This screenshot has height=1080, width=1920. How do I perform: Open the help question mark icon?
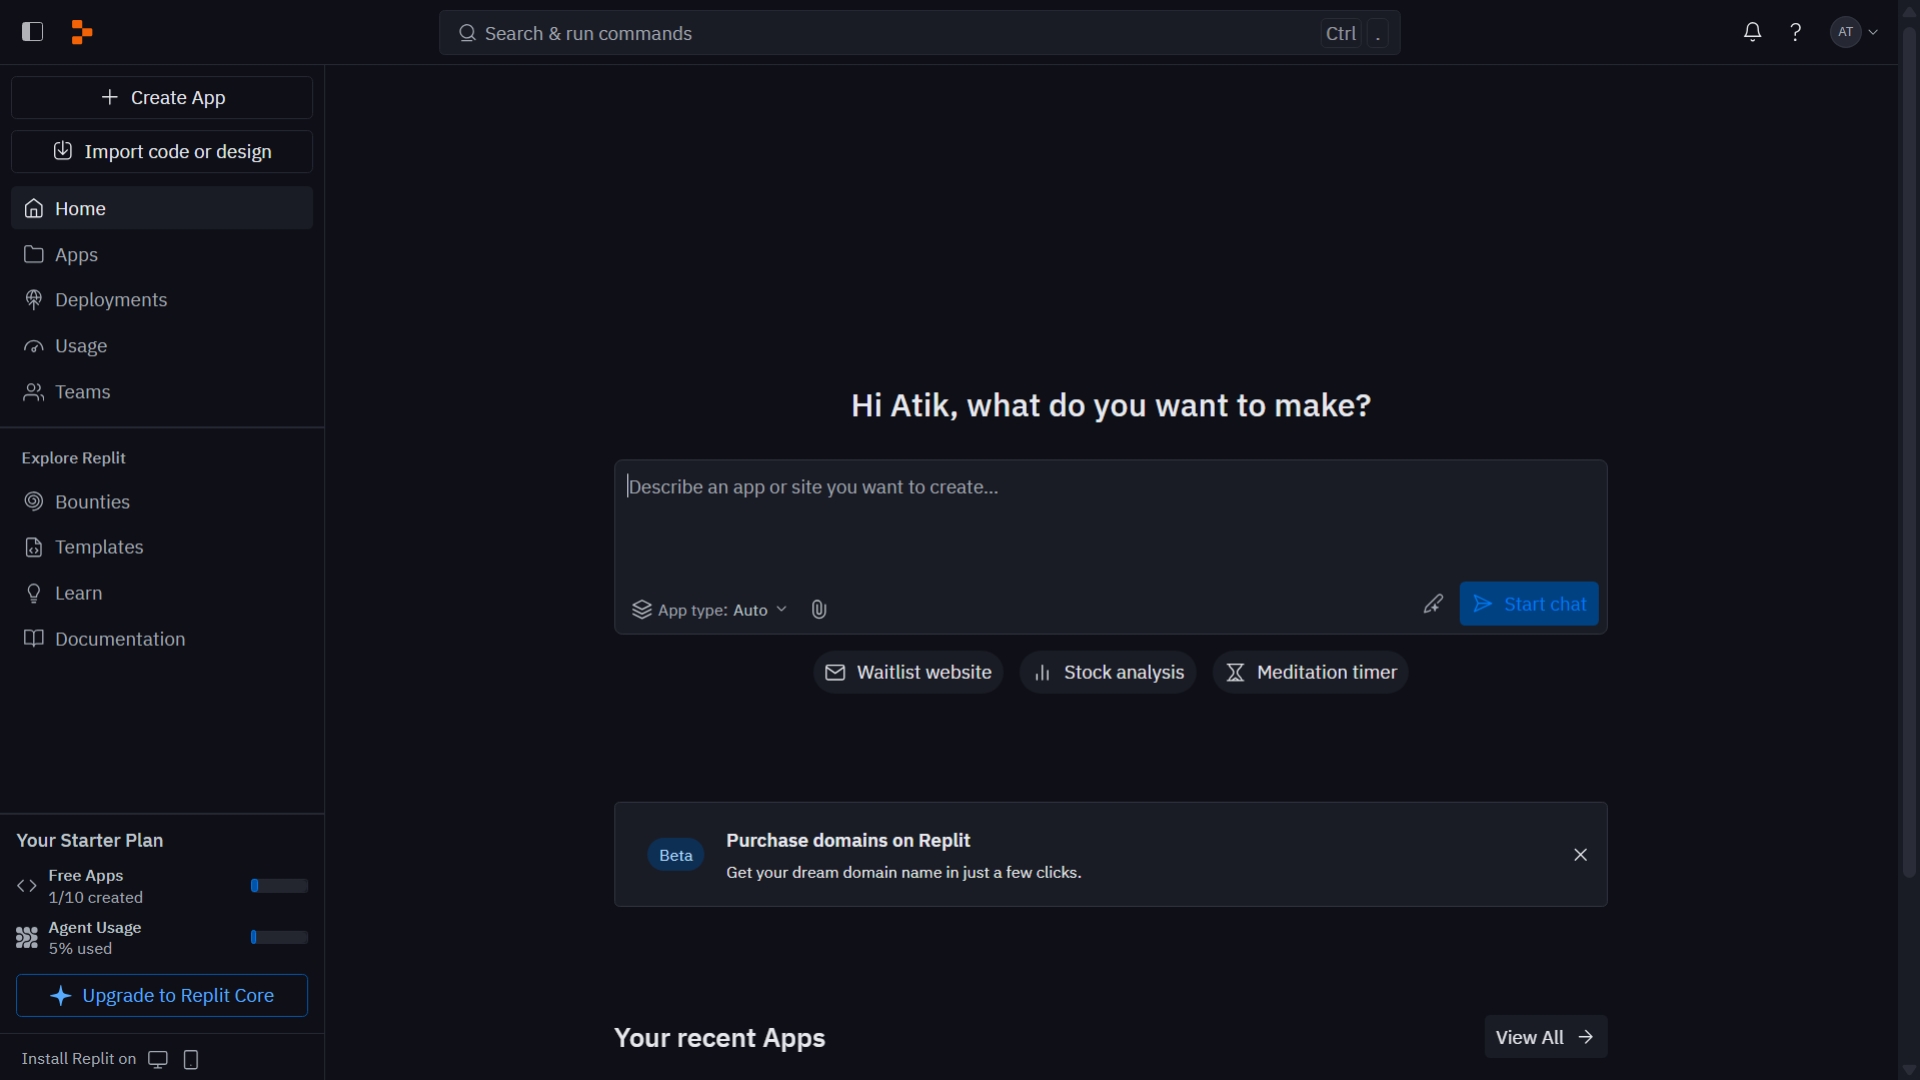coord(1796,32)
